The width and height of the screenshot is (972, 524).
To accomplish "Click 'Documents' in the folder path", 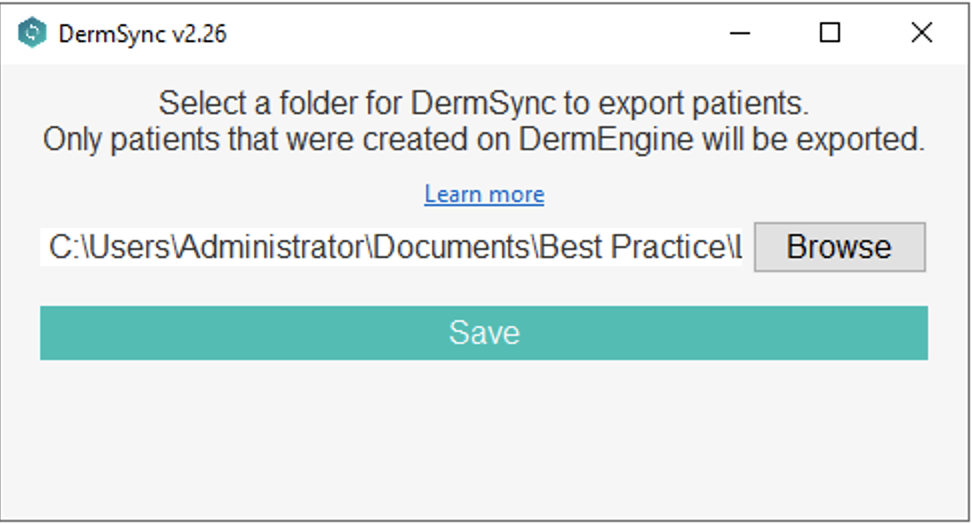I will (x=453, y=247).
